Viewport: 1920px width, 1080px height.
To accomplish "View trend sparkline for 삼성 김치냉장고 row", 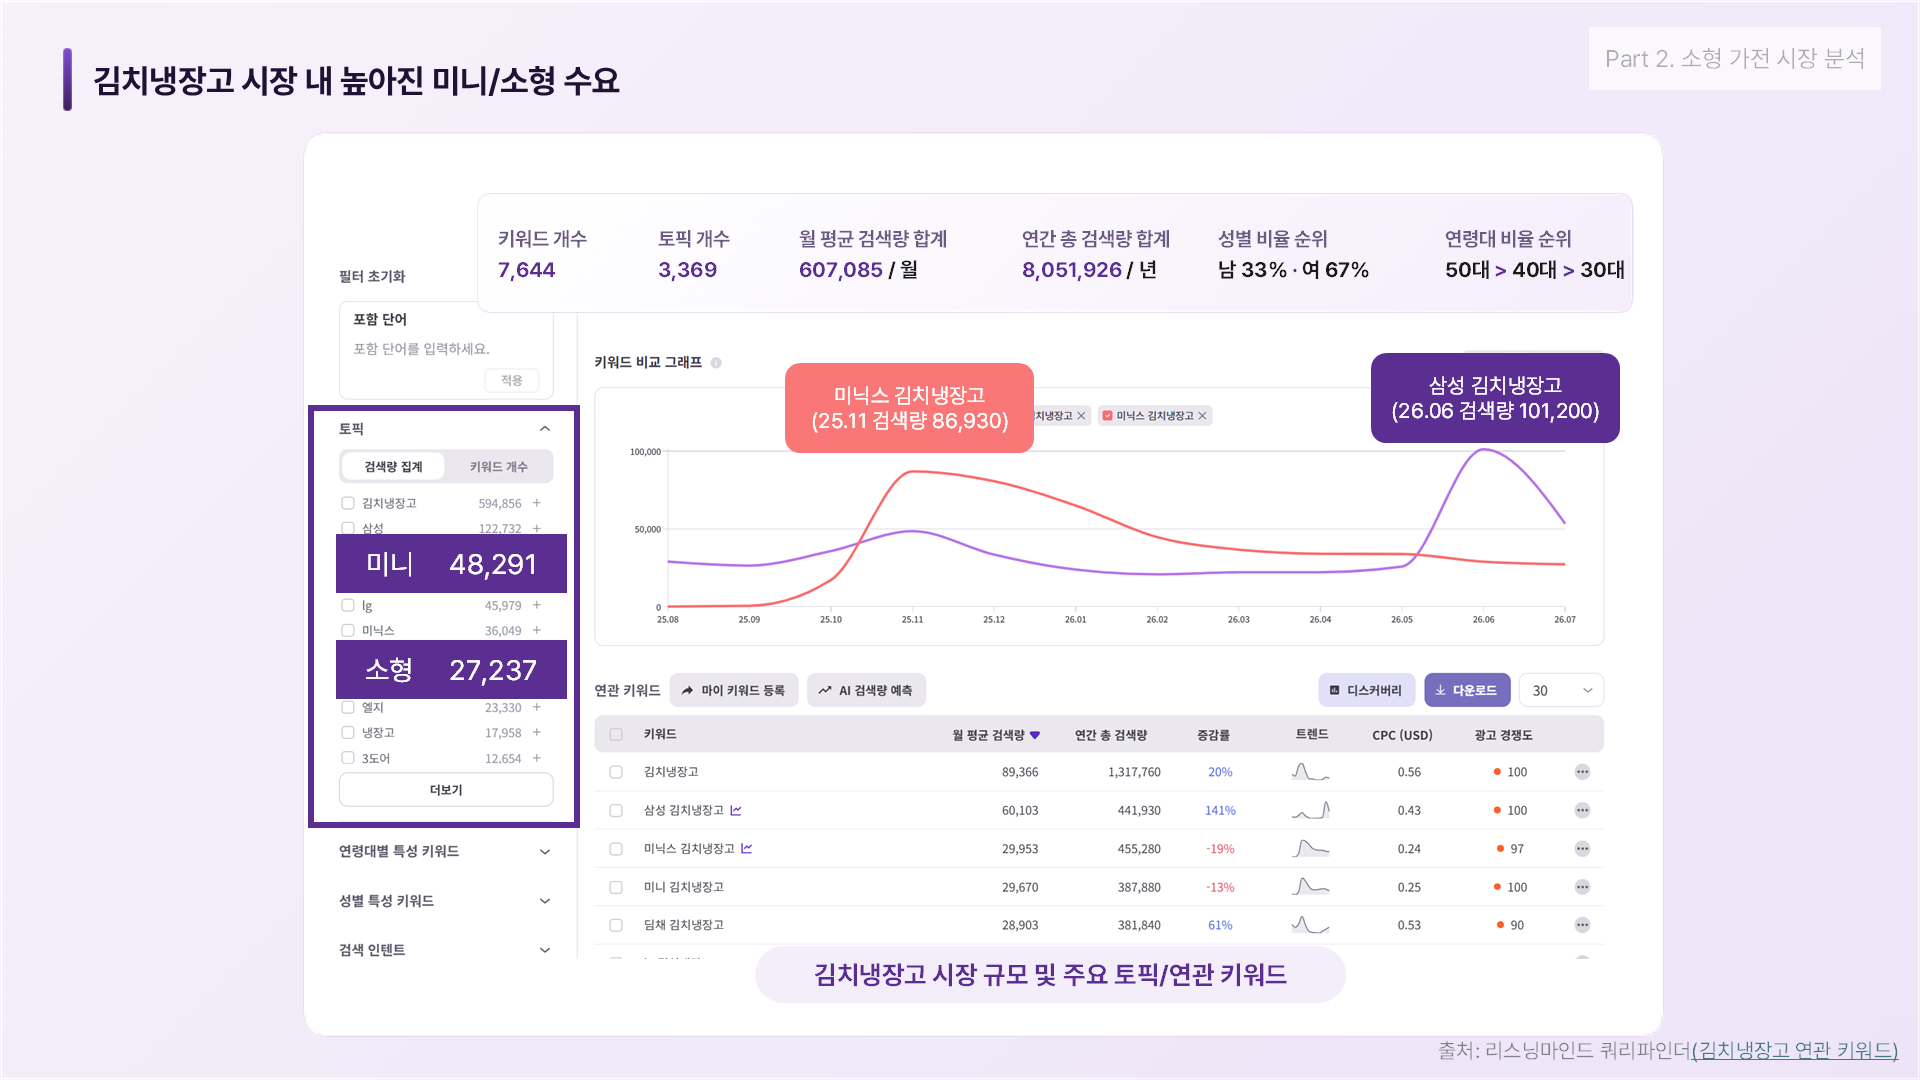I will coord(1310,809).
